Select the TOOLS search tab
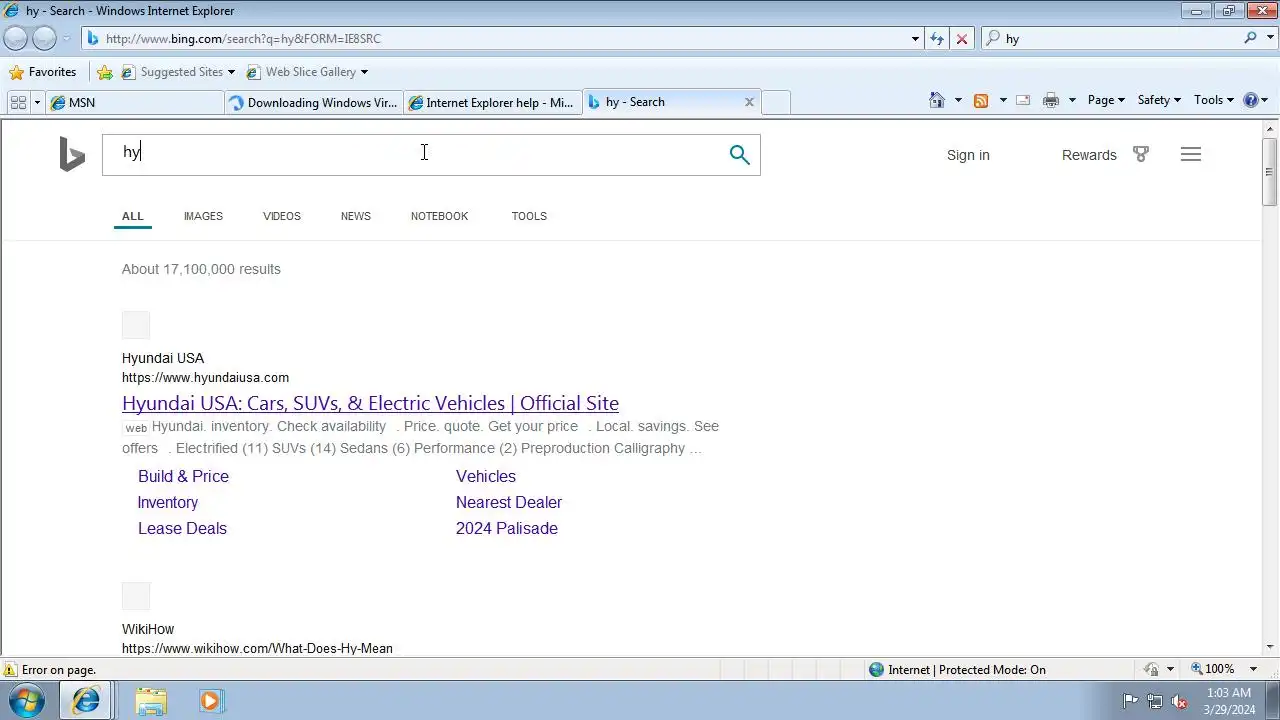This screenshot has width=1280, height=720. click(529, 216)
